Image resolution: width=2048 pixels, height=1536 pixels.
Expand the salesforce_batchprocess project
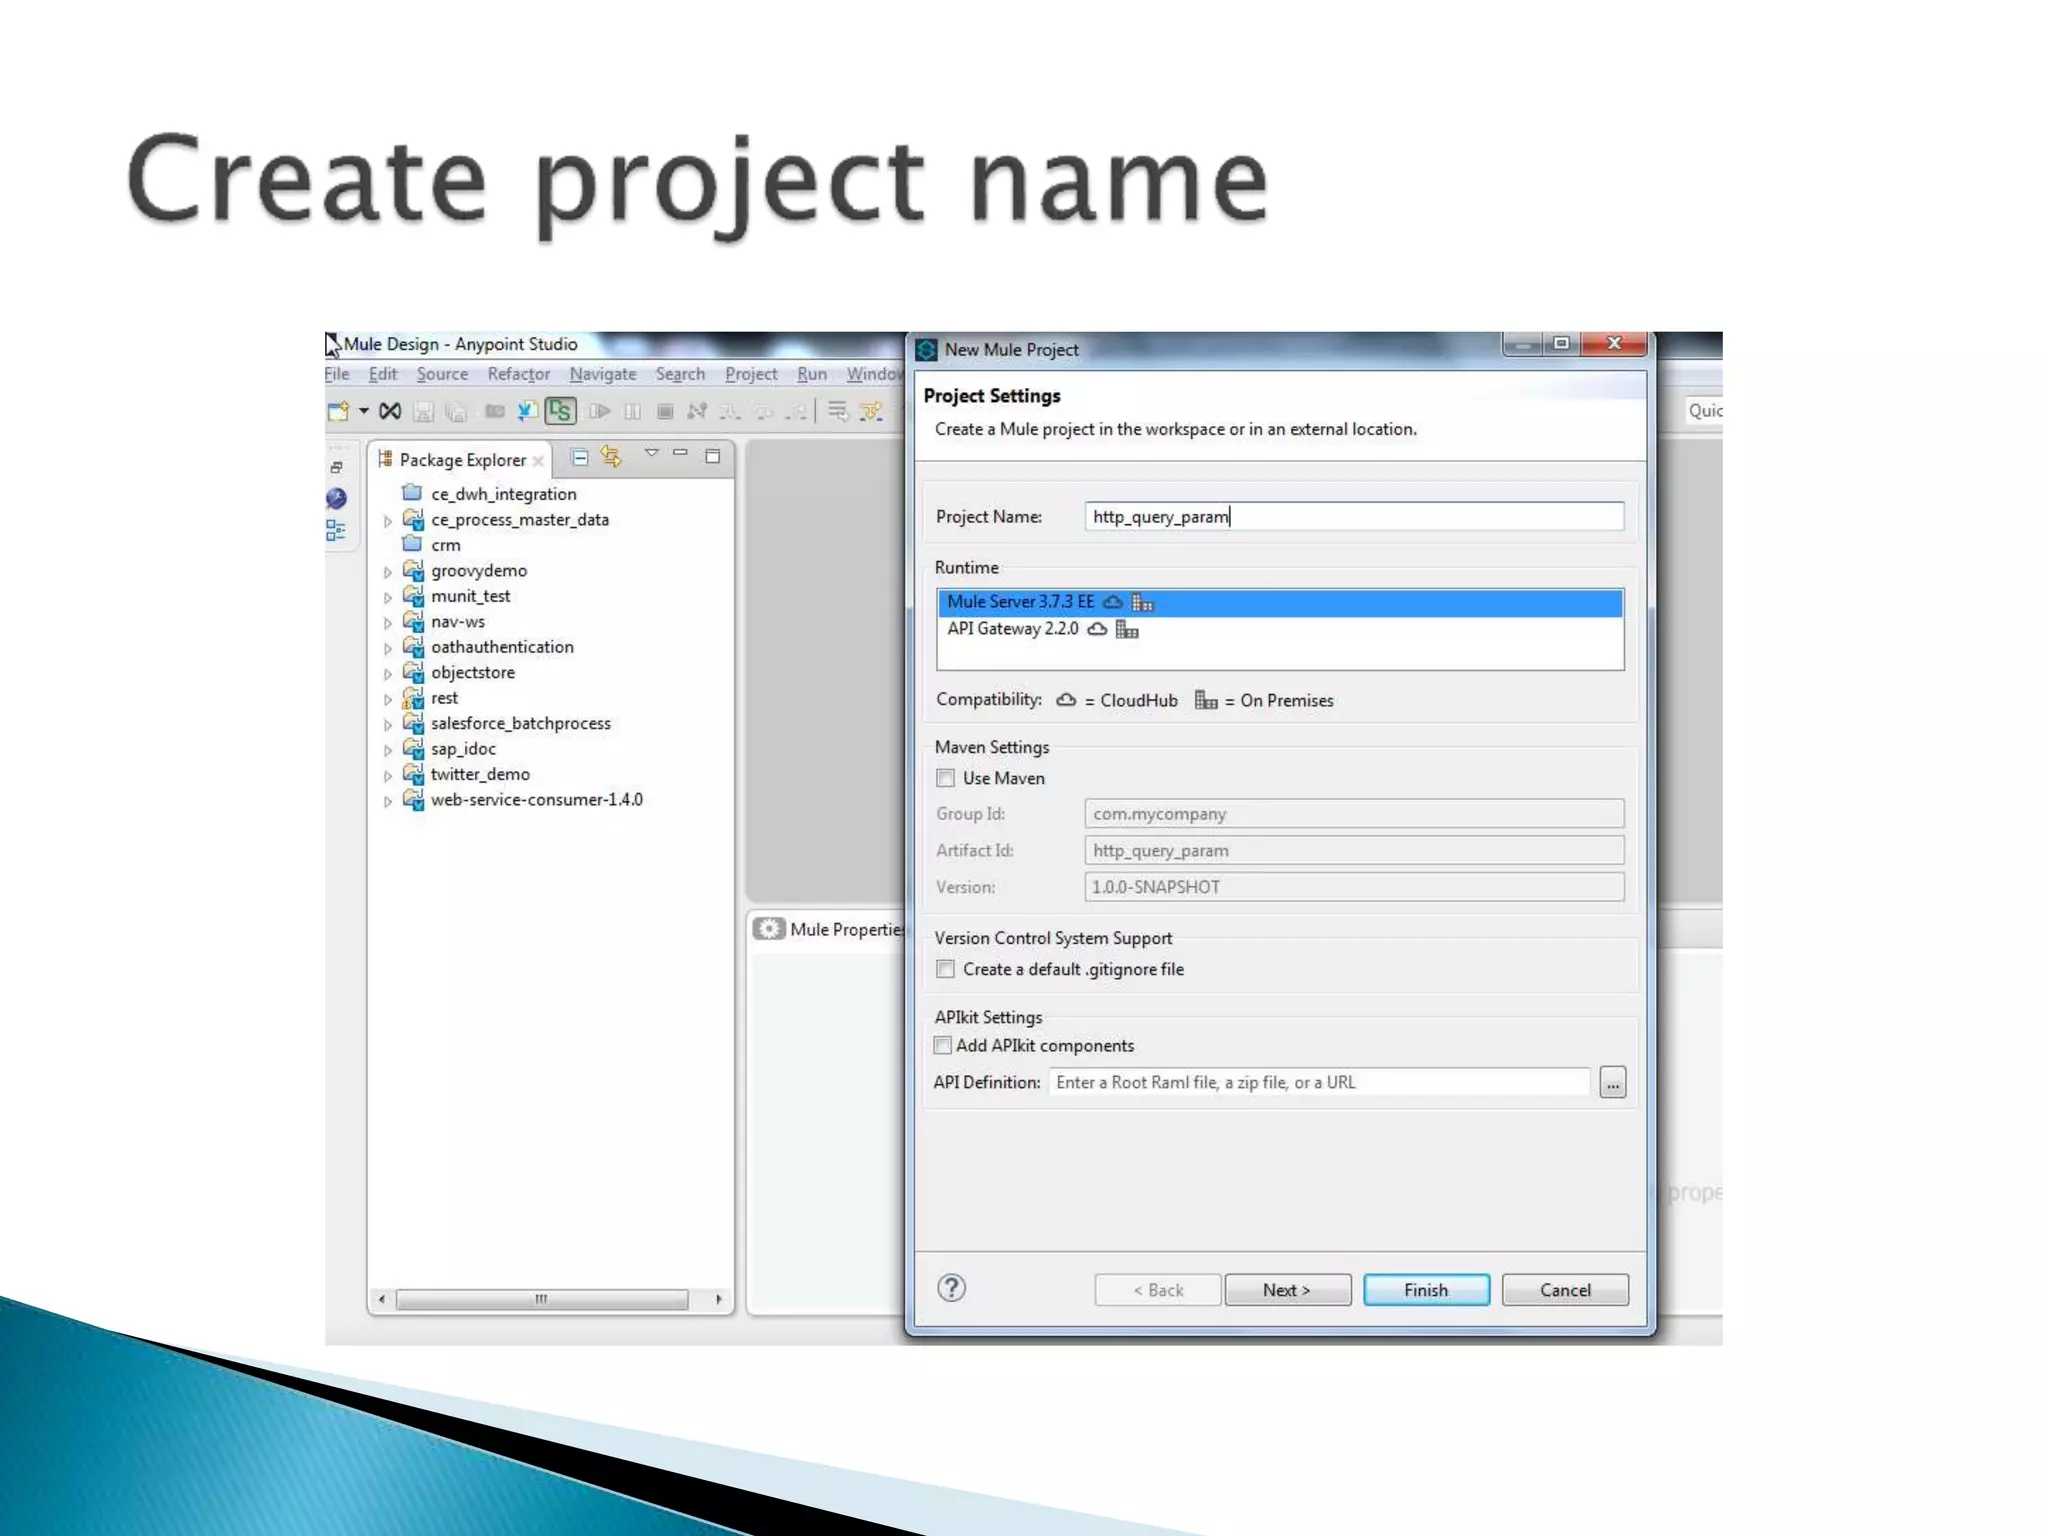point(388,725)
